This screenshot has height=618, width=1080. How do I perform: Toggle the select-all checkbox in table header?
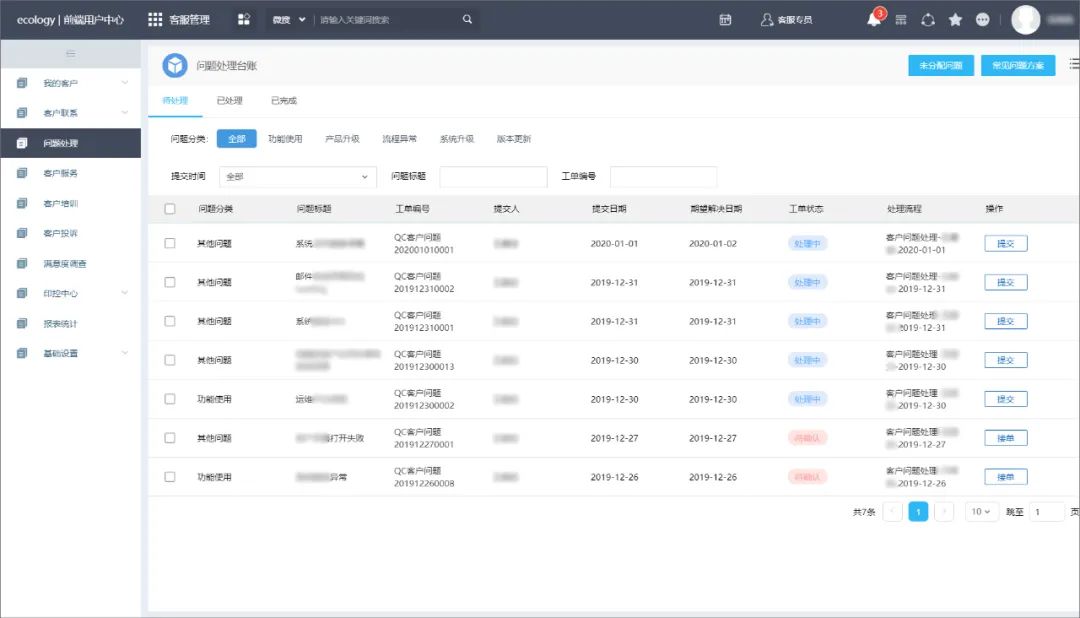click(170, 209)
